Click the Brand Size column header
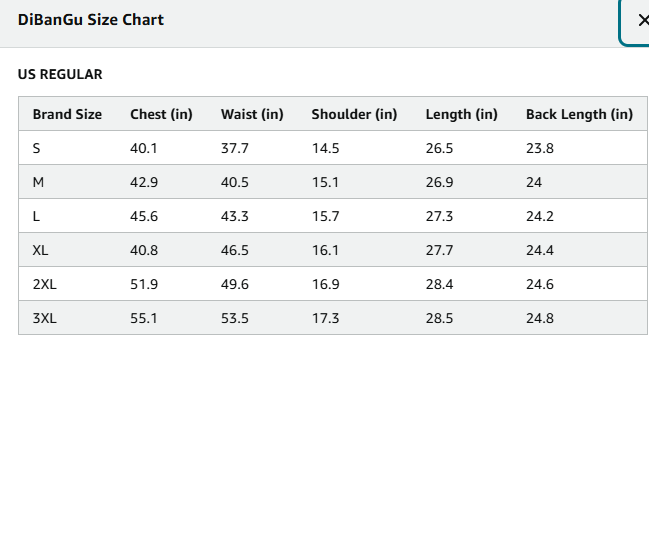Viewport: 649px width, 552px height. click(67, 114)
